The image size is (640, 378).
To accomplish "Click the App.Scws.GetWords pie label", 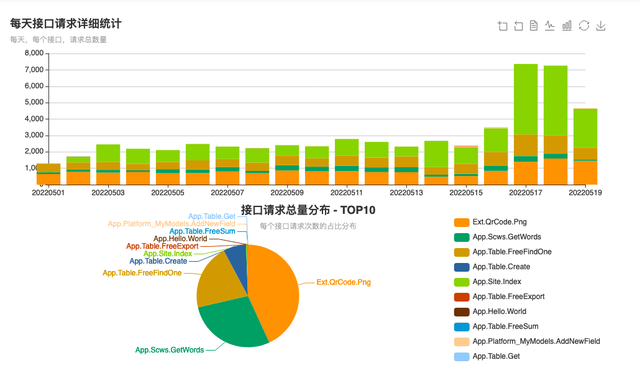I will pyautogui.click(x=169, y=350).
